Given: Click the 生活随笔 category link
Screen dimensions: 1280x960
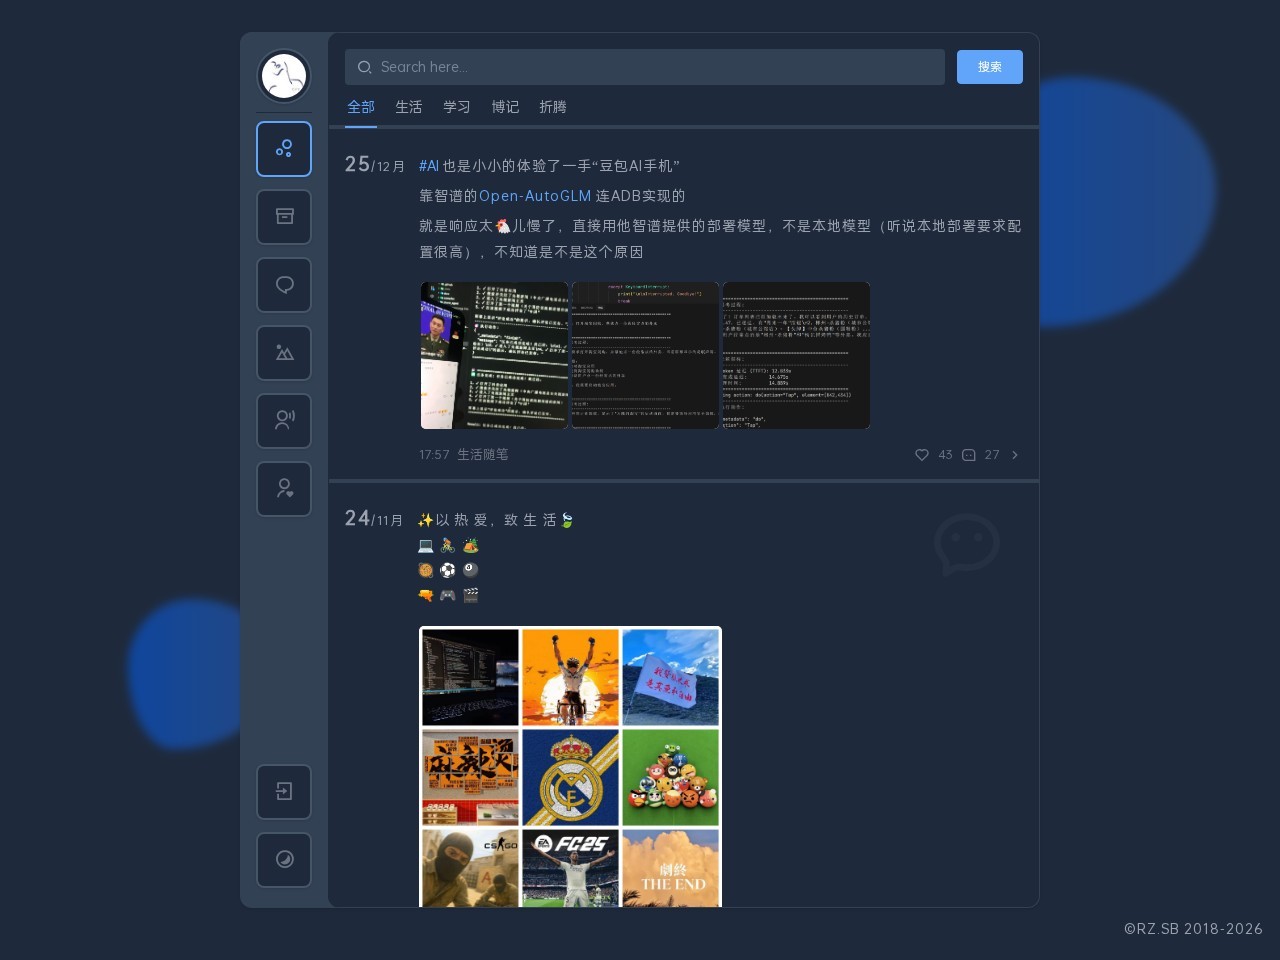Looking at the screenshot, I should [x=483, y=455].
